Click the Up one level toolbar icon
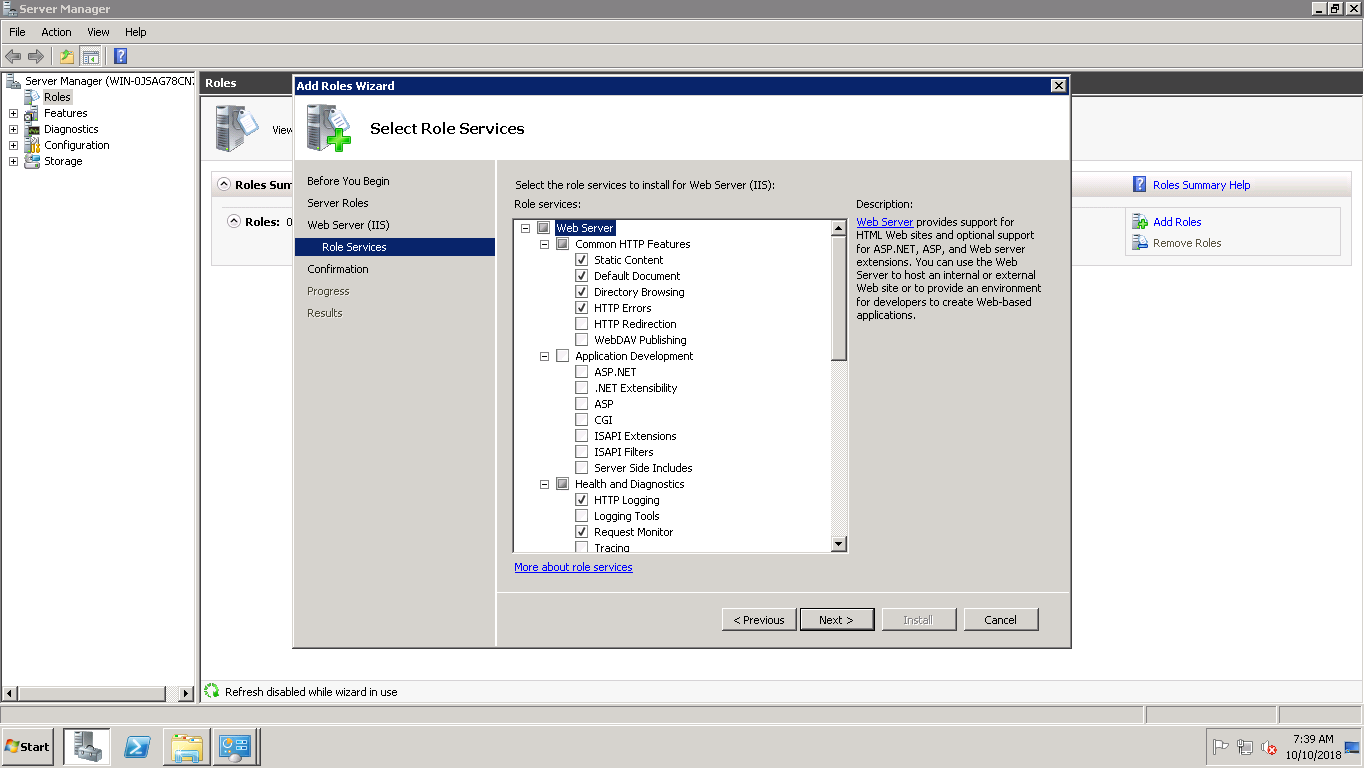Viewport: 1364px width, 768px height. [67, 56]
